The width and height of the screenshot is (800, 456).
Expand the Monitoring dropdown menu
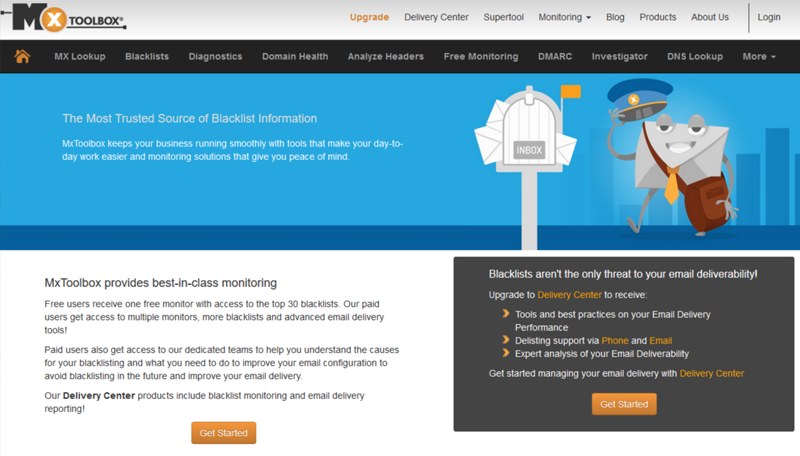[564, 17]
